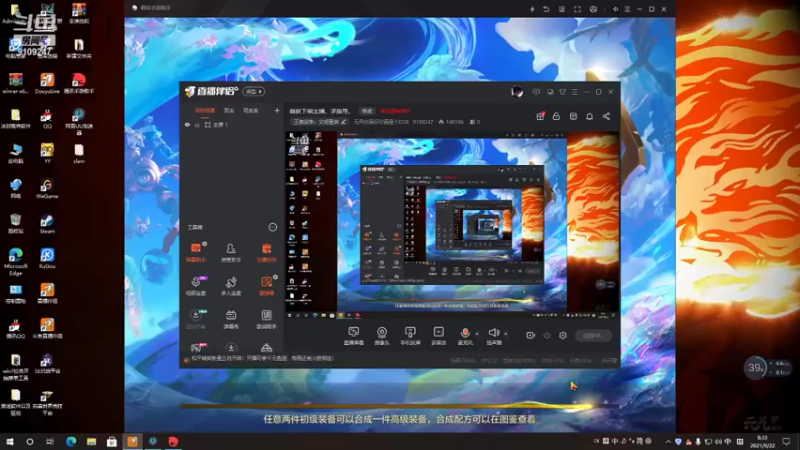Viewport: 800px width, 450px height.
Task: Open Steam desktop shortcut
Action: coord(47,224)
